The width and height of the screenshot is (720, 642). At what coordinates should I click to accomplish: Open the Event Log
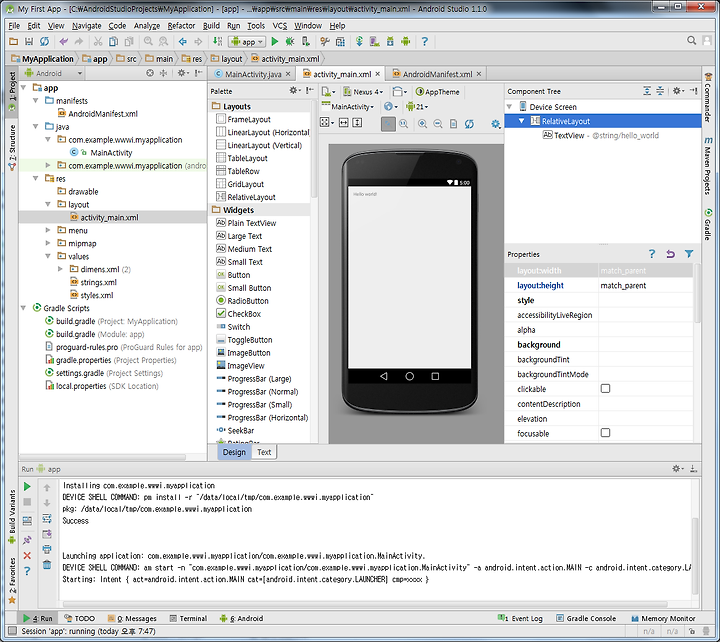coord(520,618)
